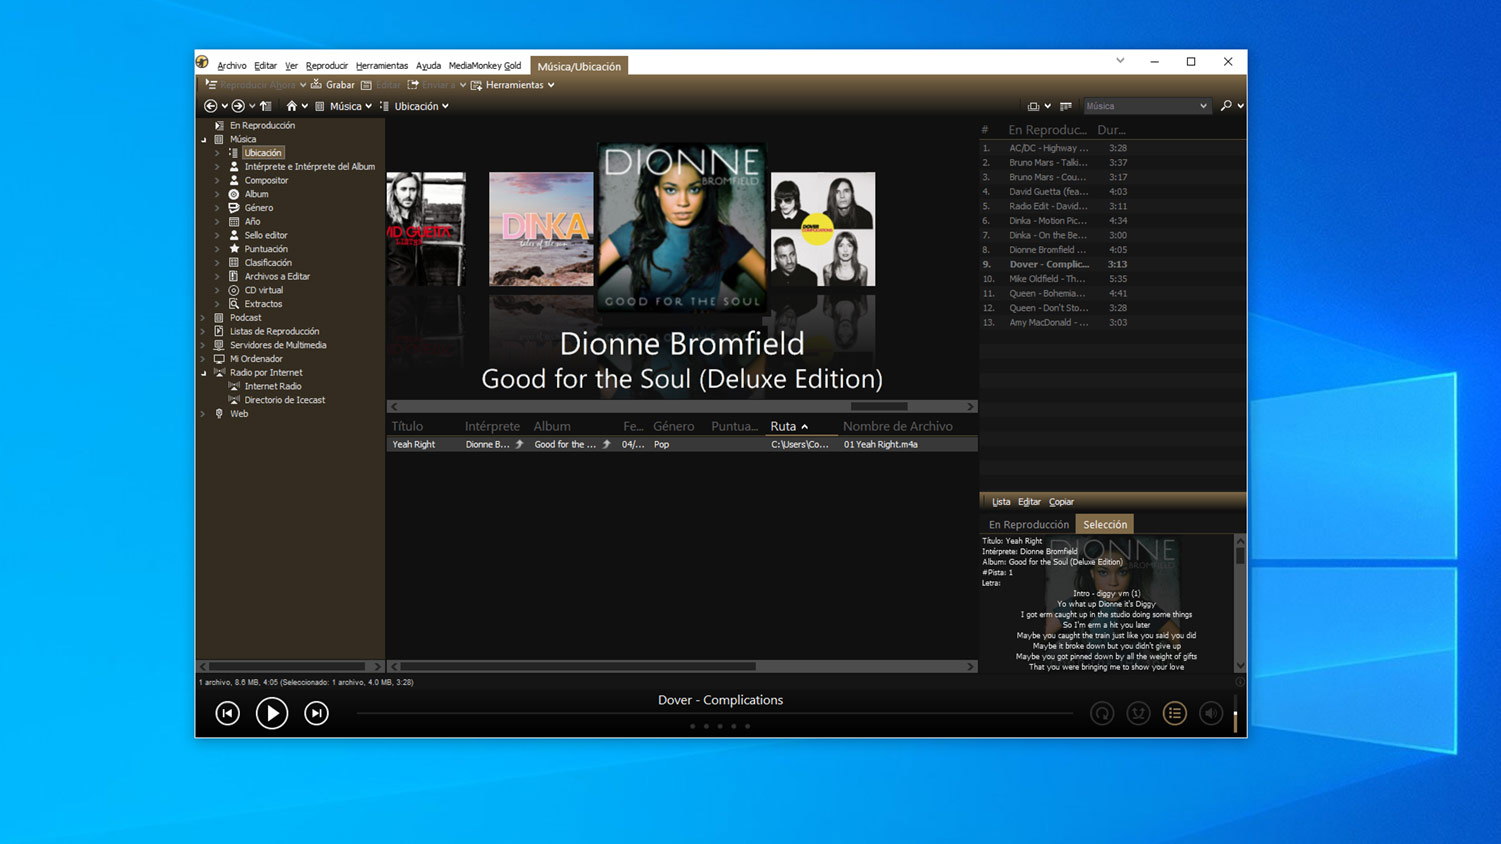Open the Ayuda menu
This screenshot has width=1501, height=844.
428,66
